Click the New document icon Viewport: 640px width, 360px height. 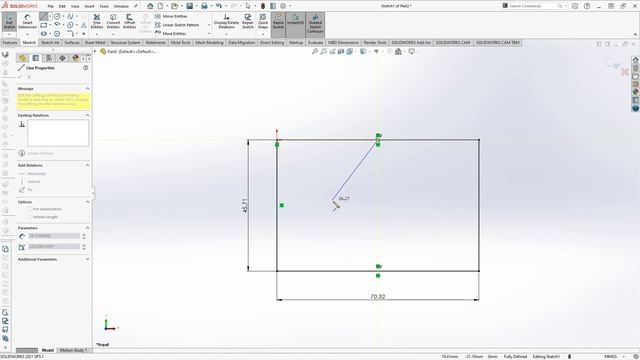point(160,6)
